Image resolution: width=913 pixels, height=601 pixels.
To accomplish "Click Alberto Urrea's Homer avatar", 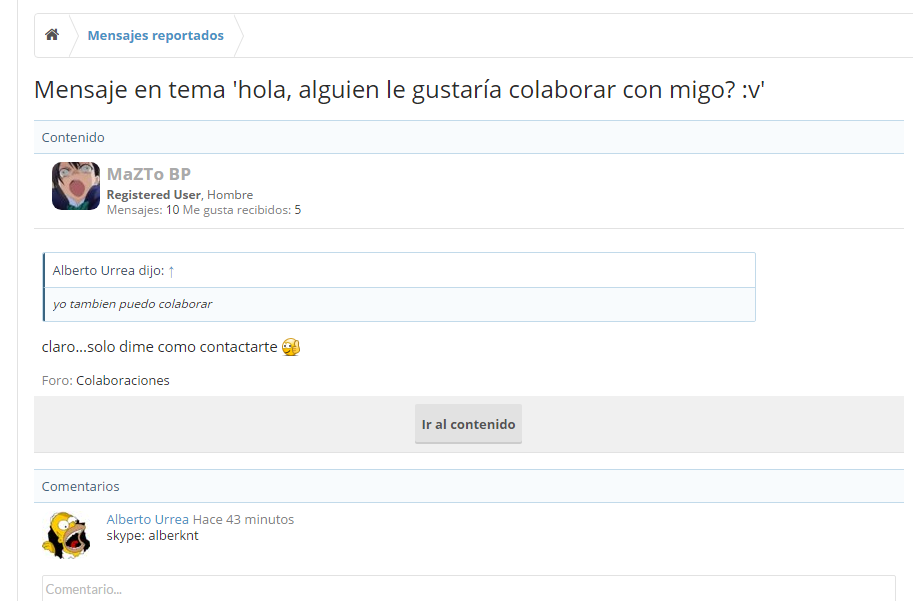I will (x=66, y=535).
